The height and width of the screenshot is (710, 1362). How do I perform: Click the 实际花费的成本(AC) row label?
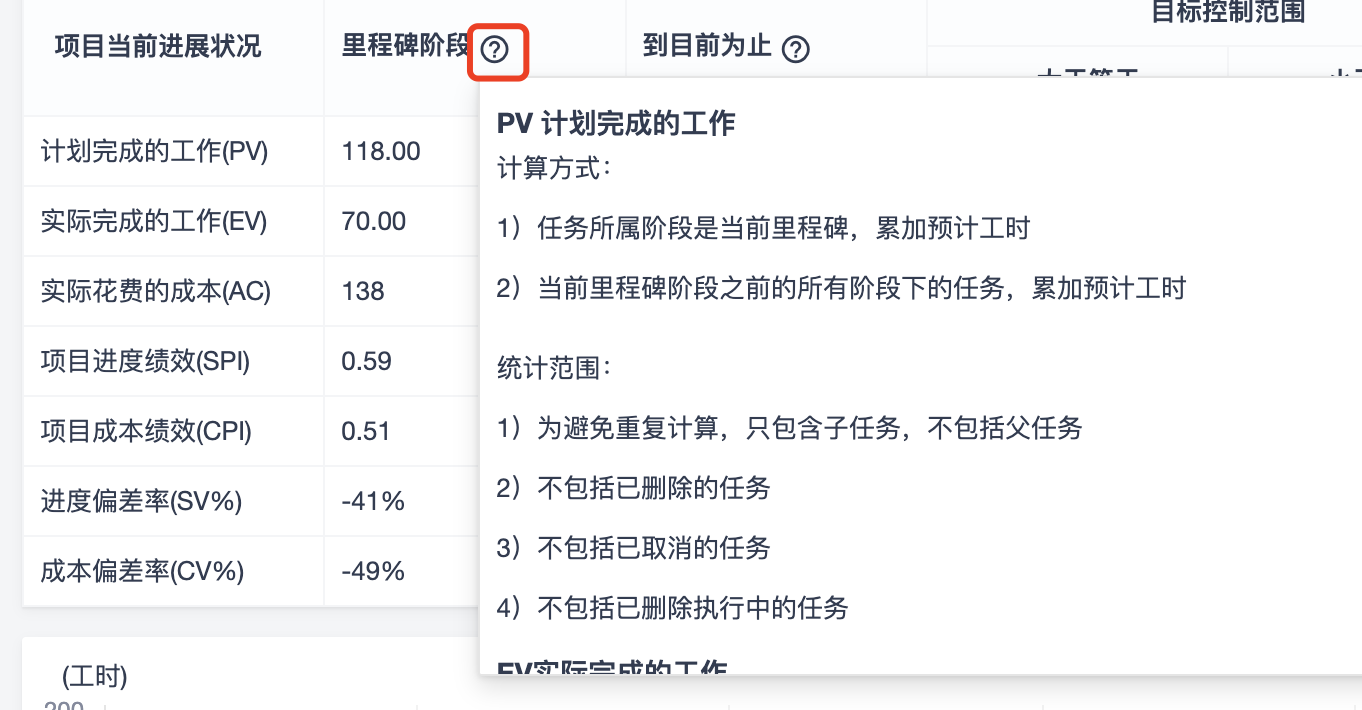[x=156, y=291]
